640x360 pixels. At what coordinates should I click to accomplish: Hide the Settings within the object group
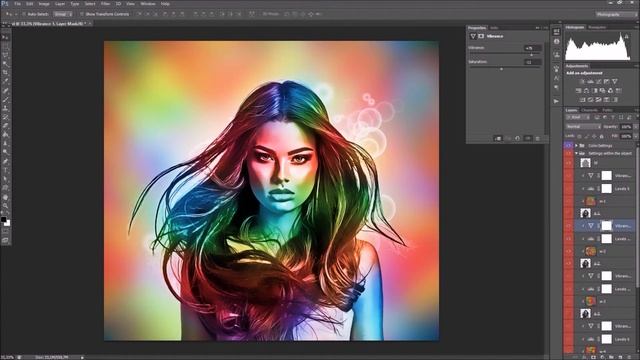[x=569, y=153]
